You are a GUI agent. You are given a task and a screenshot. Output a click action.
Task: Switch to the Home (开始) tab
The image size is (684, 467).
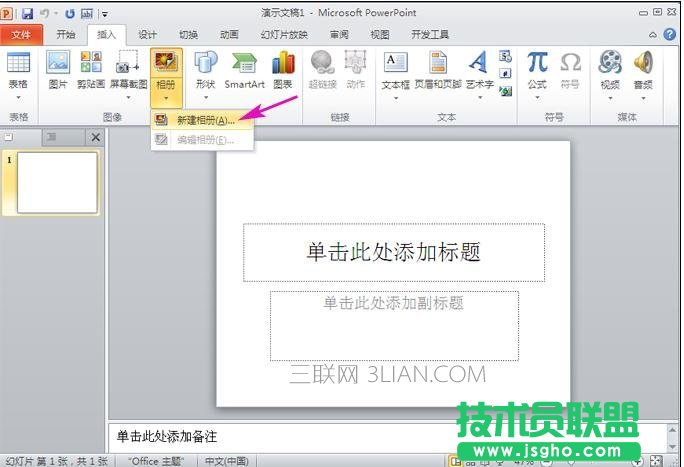(65, 34)
